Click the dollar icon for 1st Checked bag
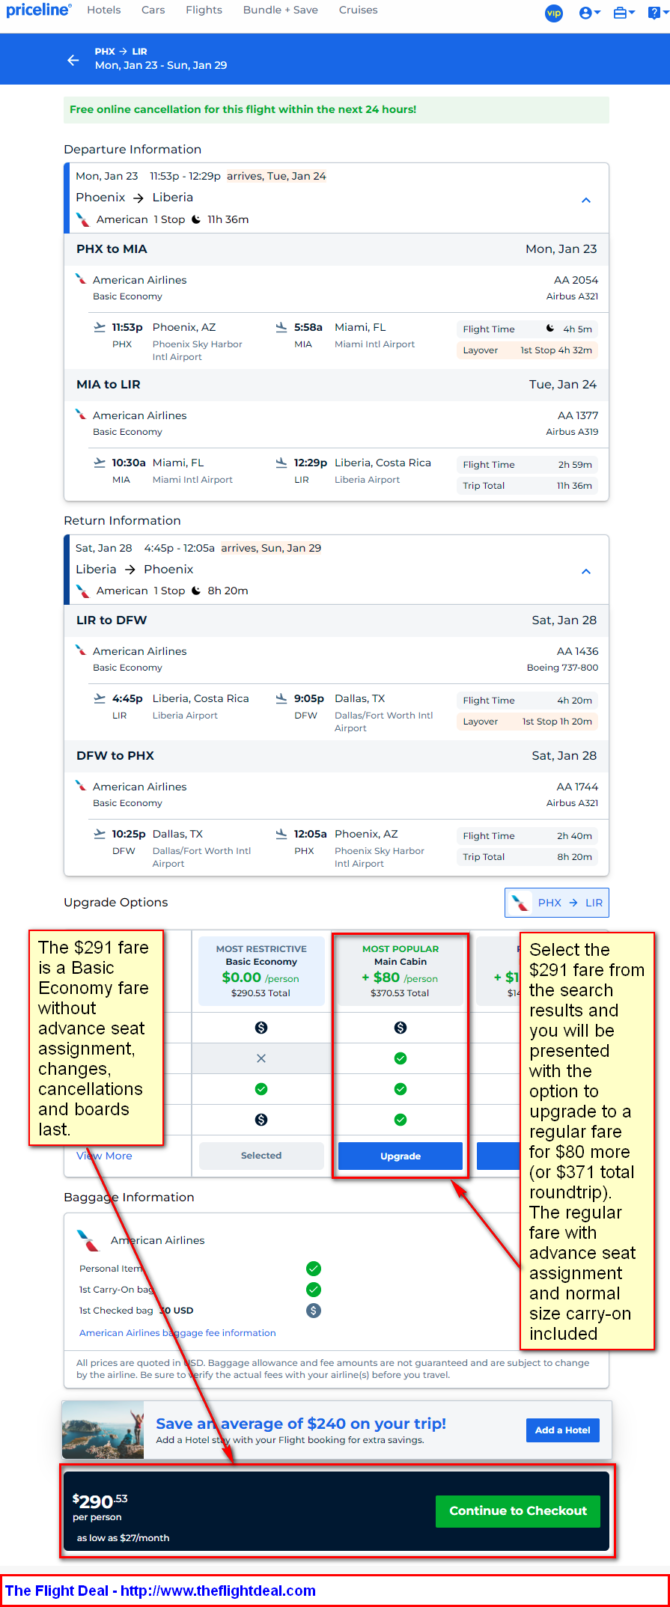 (x=313, y=1310)
